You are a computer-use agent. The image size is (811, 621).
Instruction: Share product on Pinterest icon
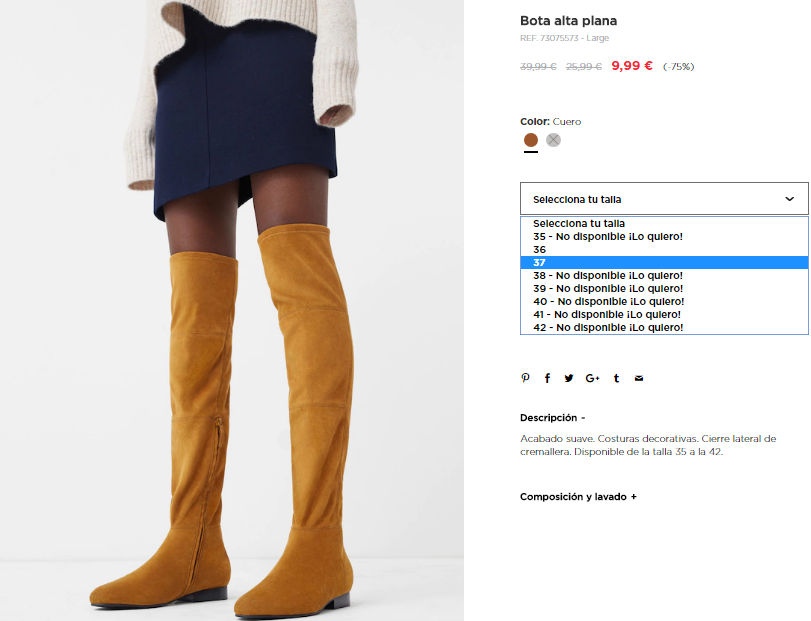pyautogui.click(x=525, y=378)
